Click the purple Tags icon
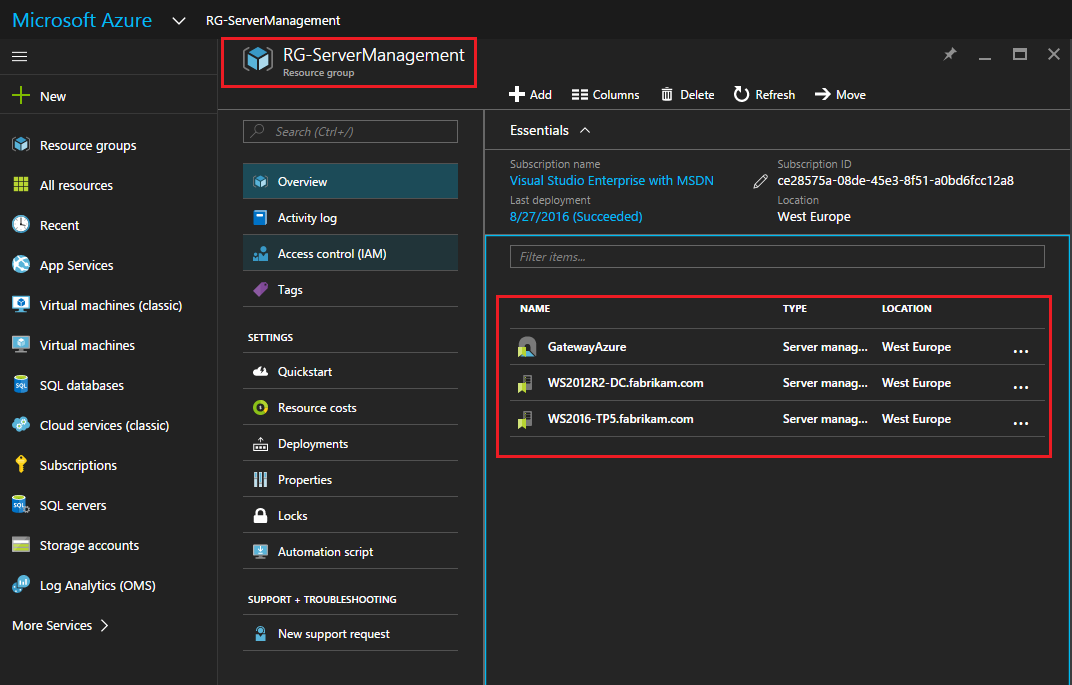The height and width of the screenshot is (685, 1072). tap(260, 289)
